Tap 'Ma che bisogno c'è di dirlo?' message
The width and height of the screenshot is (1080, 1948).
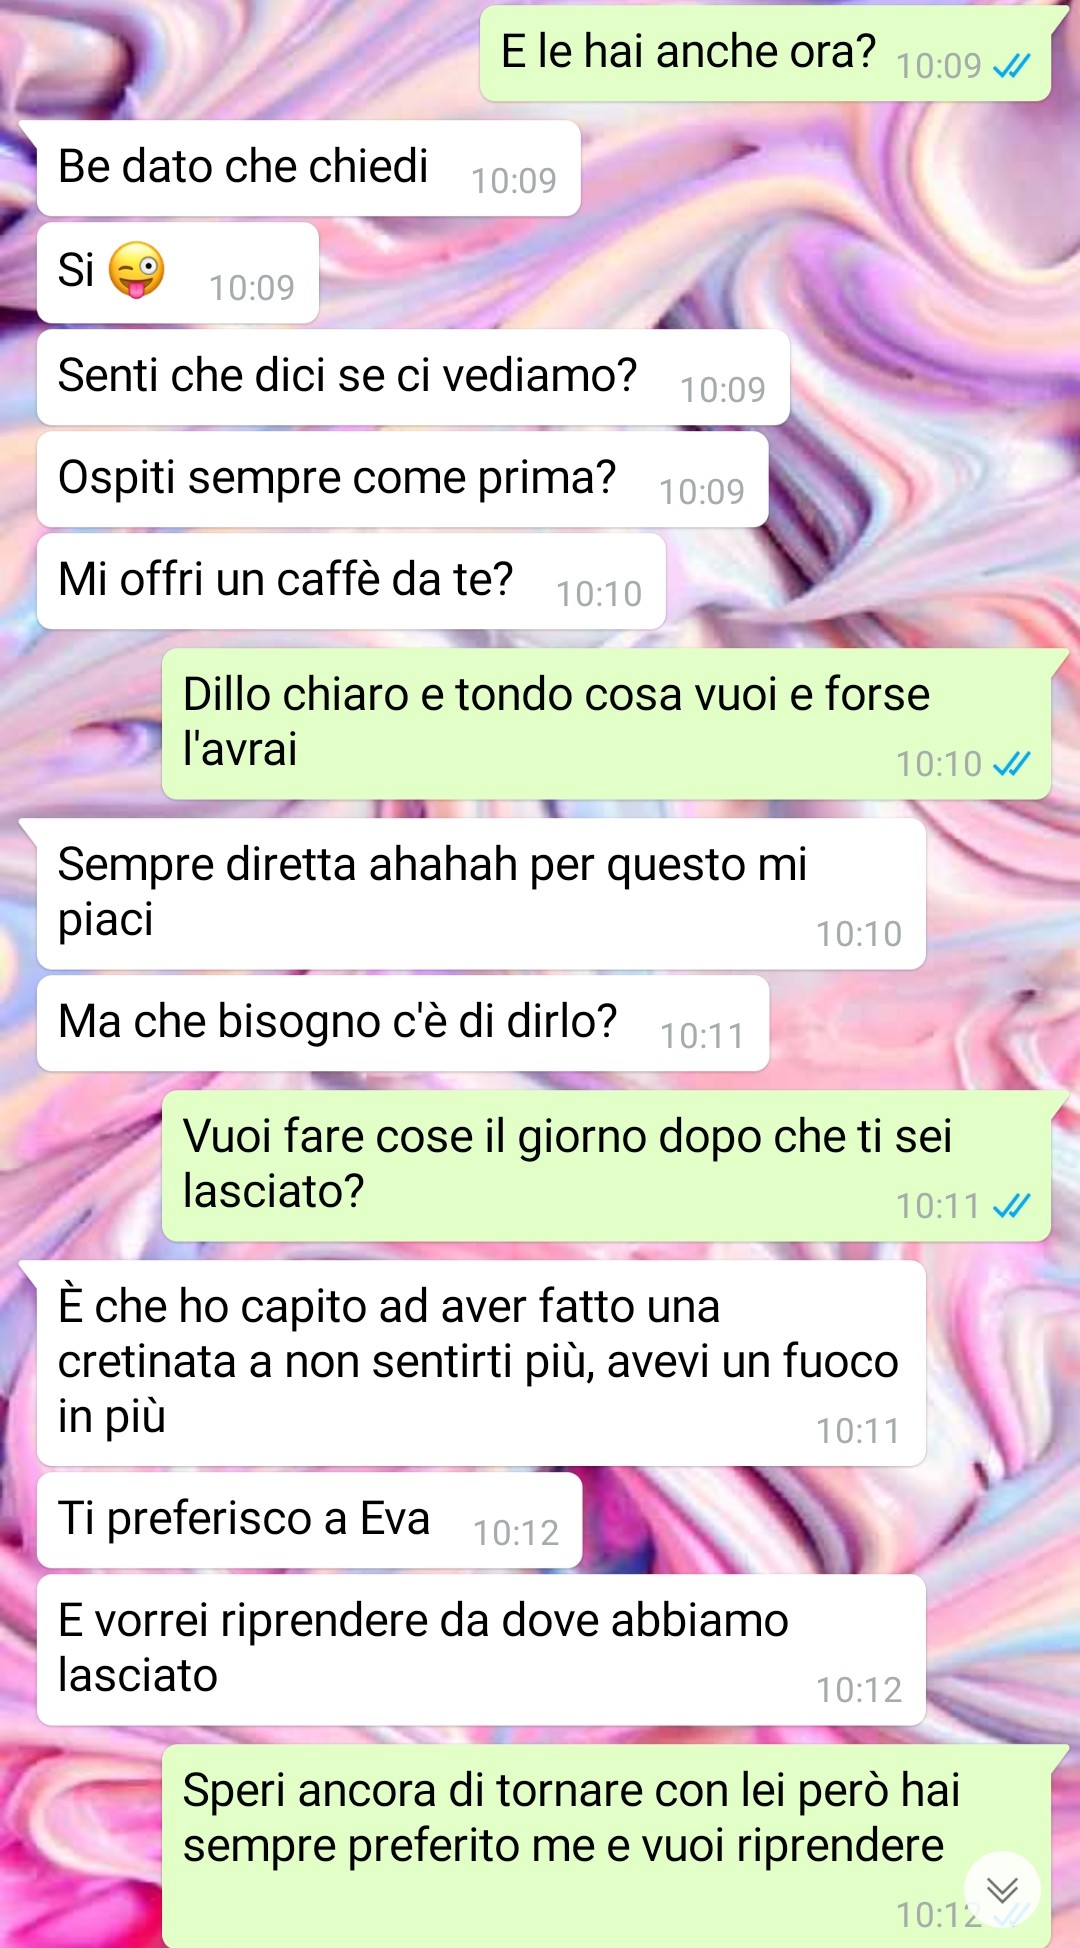[x=403, y=1023]
